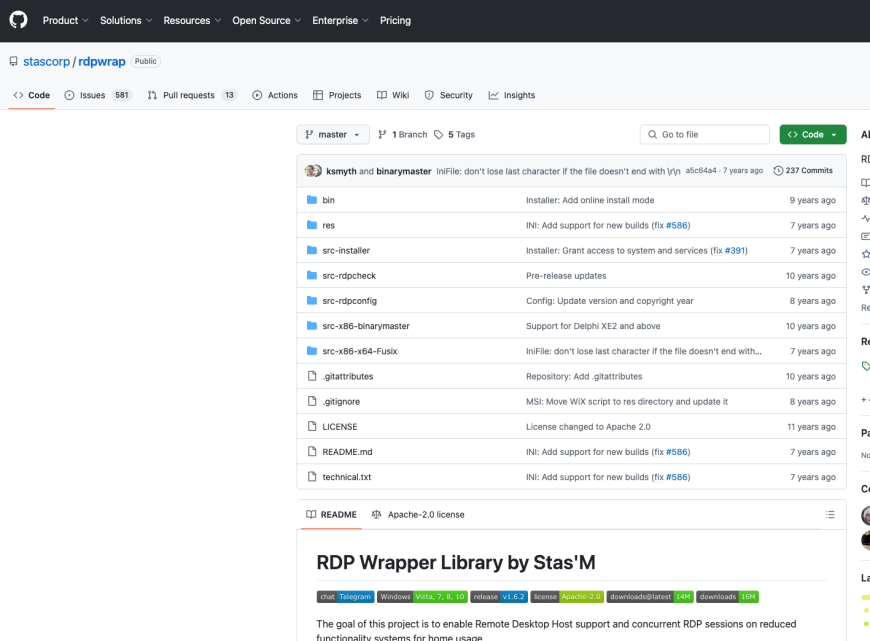
Task: Click the Apache-2.0 license scale icon
Action: click(x=375, y=514)
